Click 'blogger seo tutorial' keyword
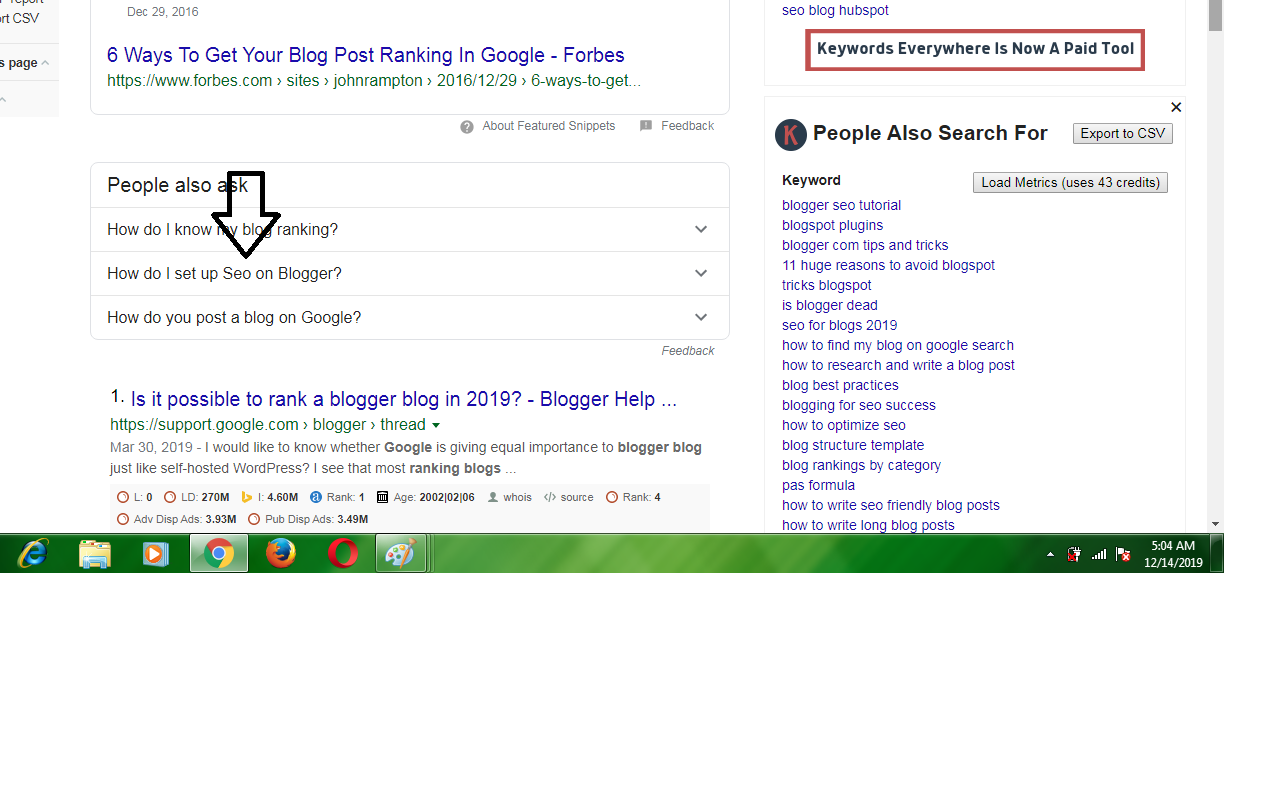The width and height of the screenshot is (1280, 800). pos(841,205)
